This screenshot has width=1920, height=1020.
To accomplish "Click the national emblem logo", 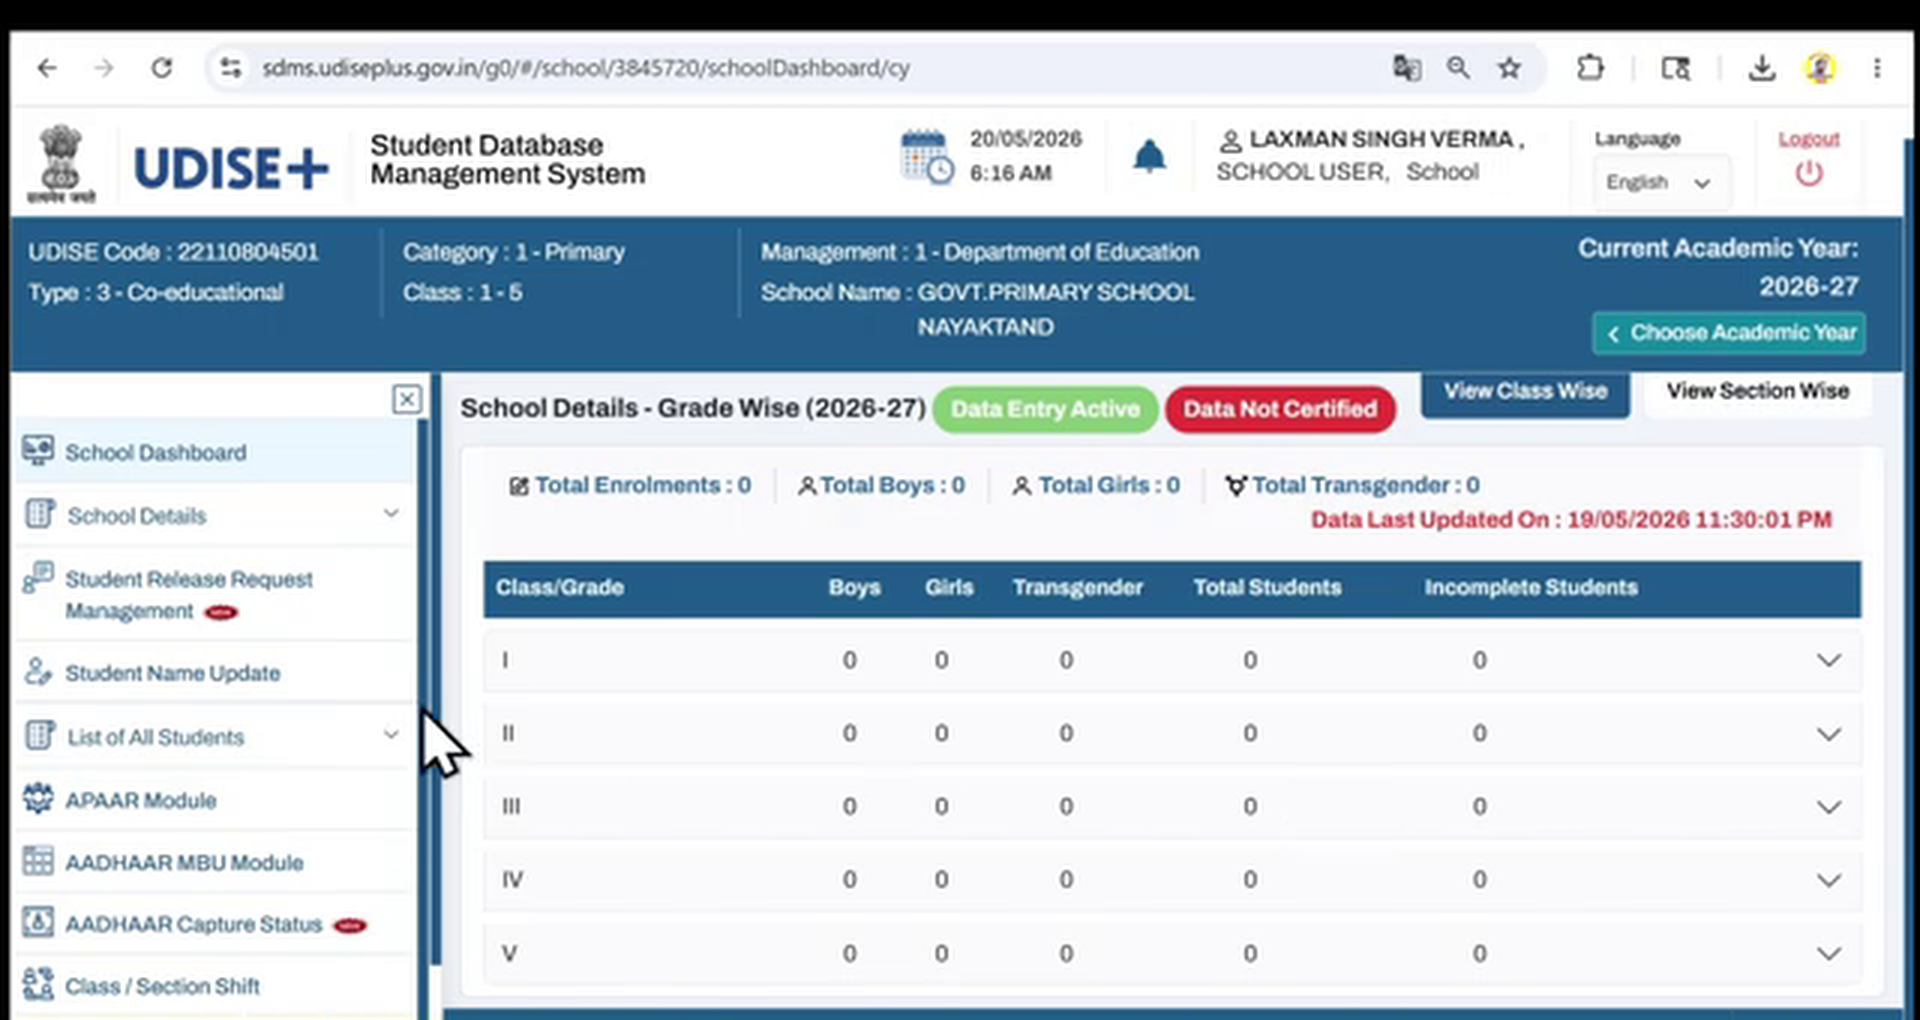I will click(x=61, y=164).
